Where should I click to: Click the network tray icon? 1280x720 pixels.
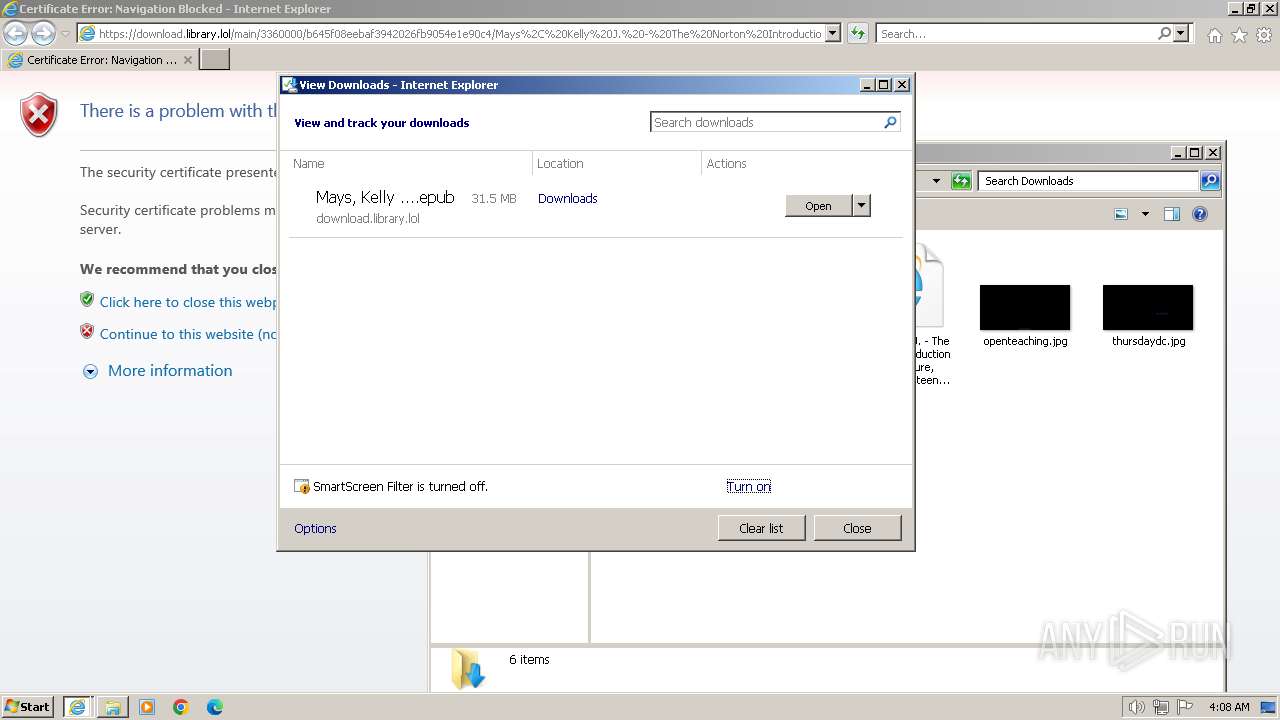tap(1161, 707)
